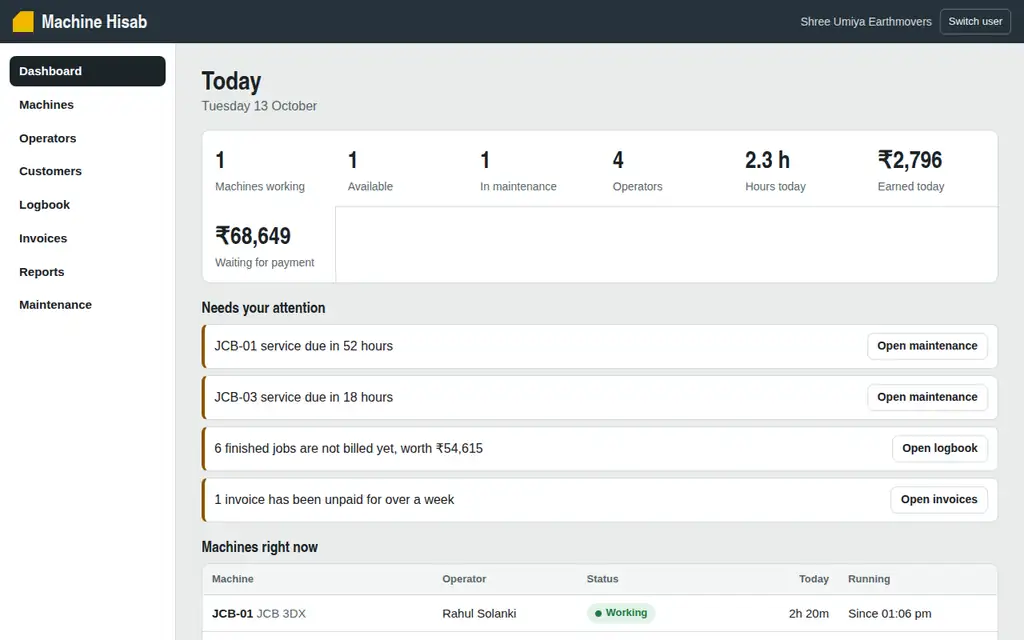Image resolution: width=1024 pixels, height=640 pixels.
Task: Click operator name Rahul Solanki
Action: pos(479,613)
